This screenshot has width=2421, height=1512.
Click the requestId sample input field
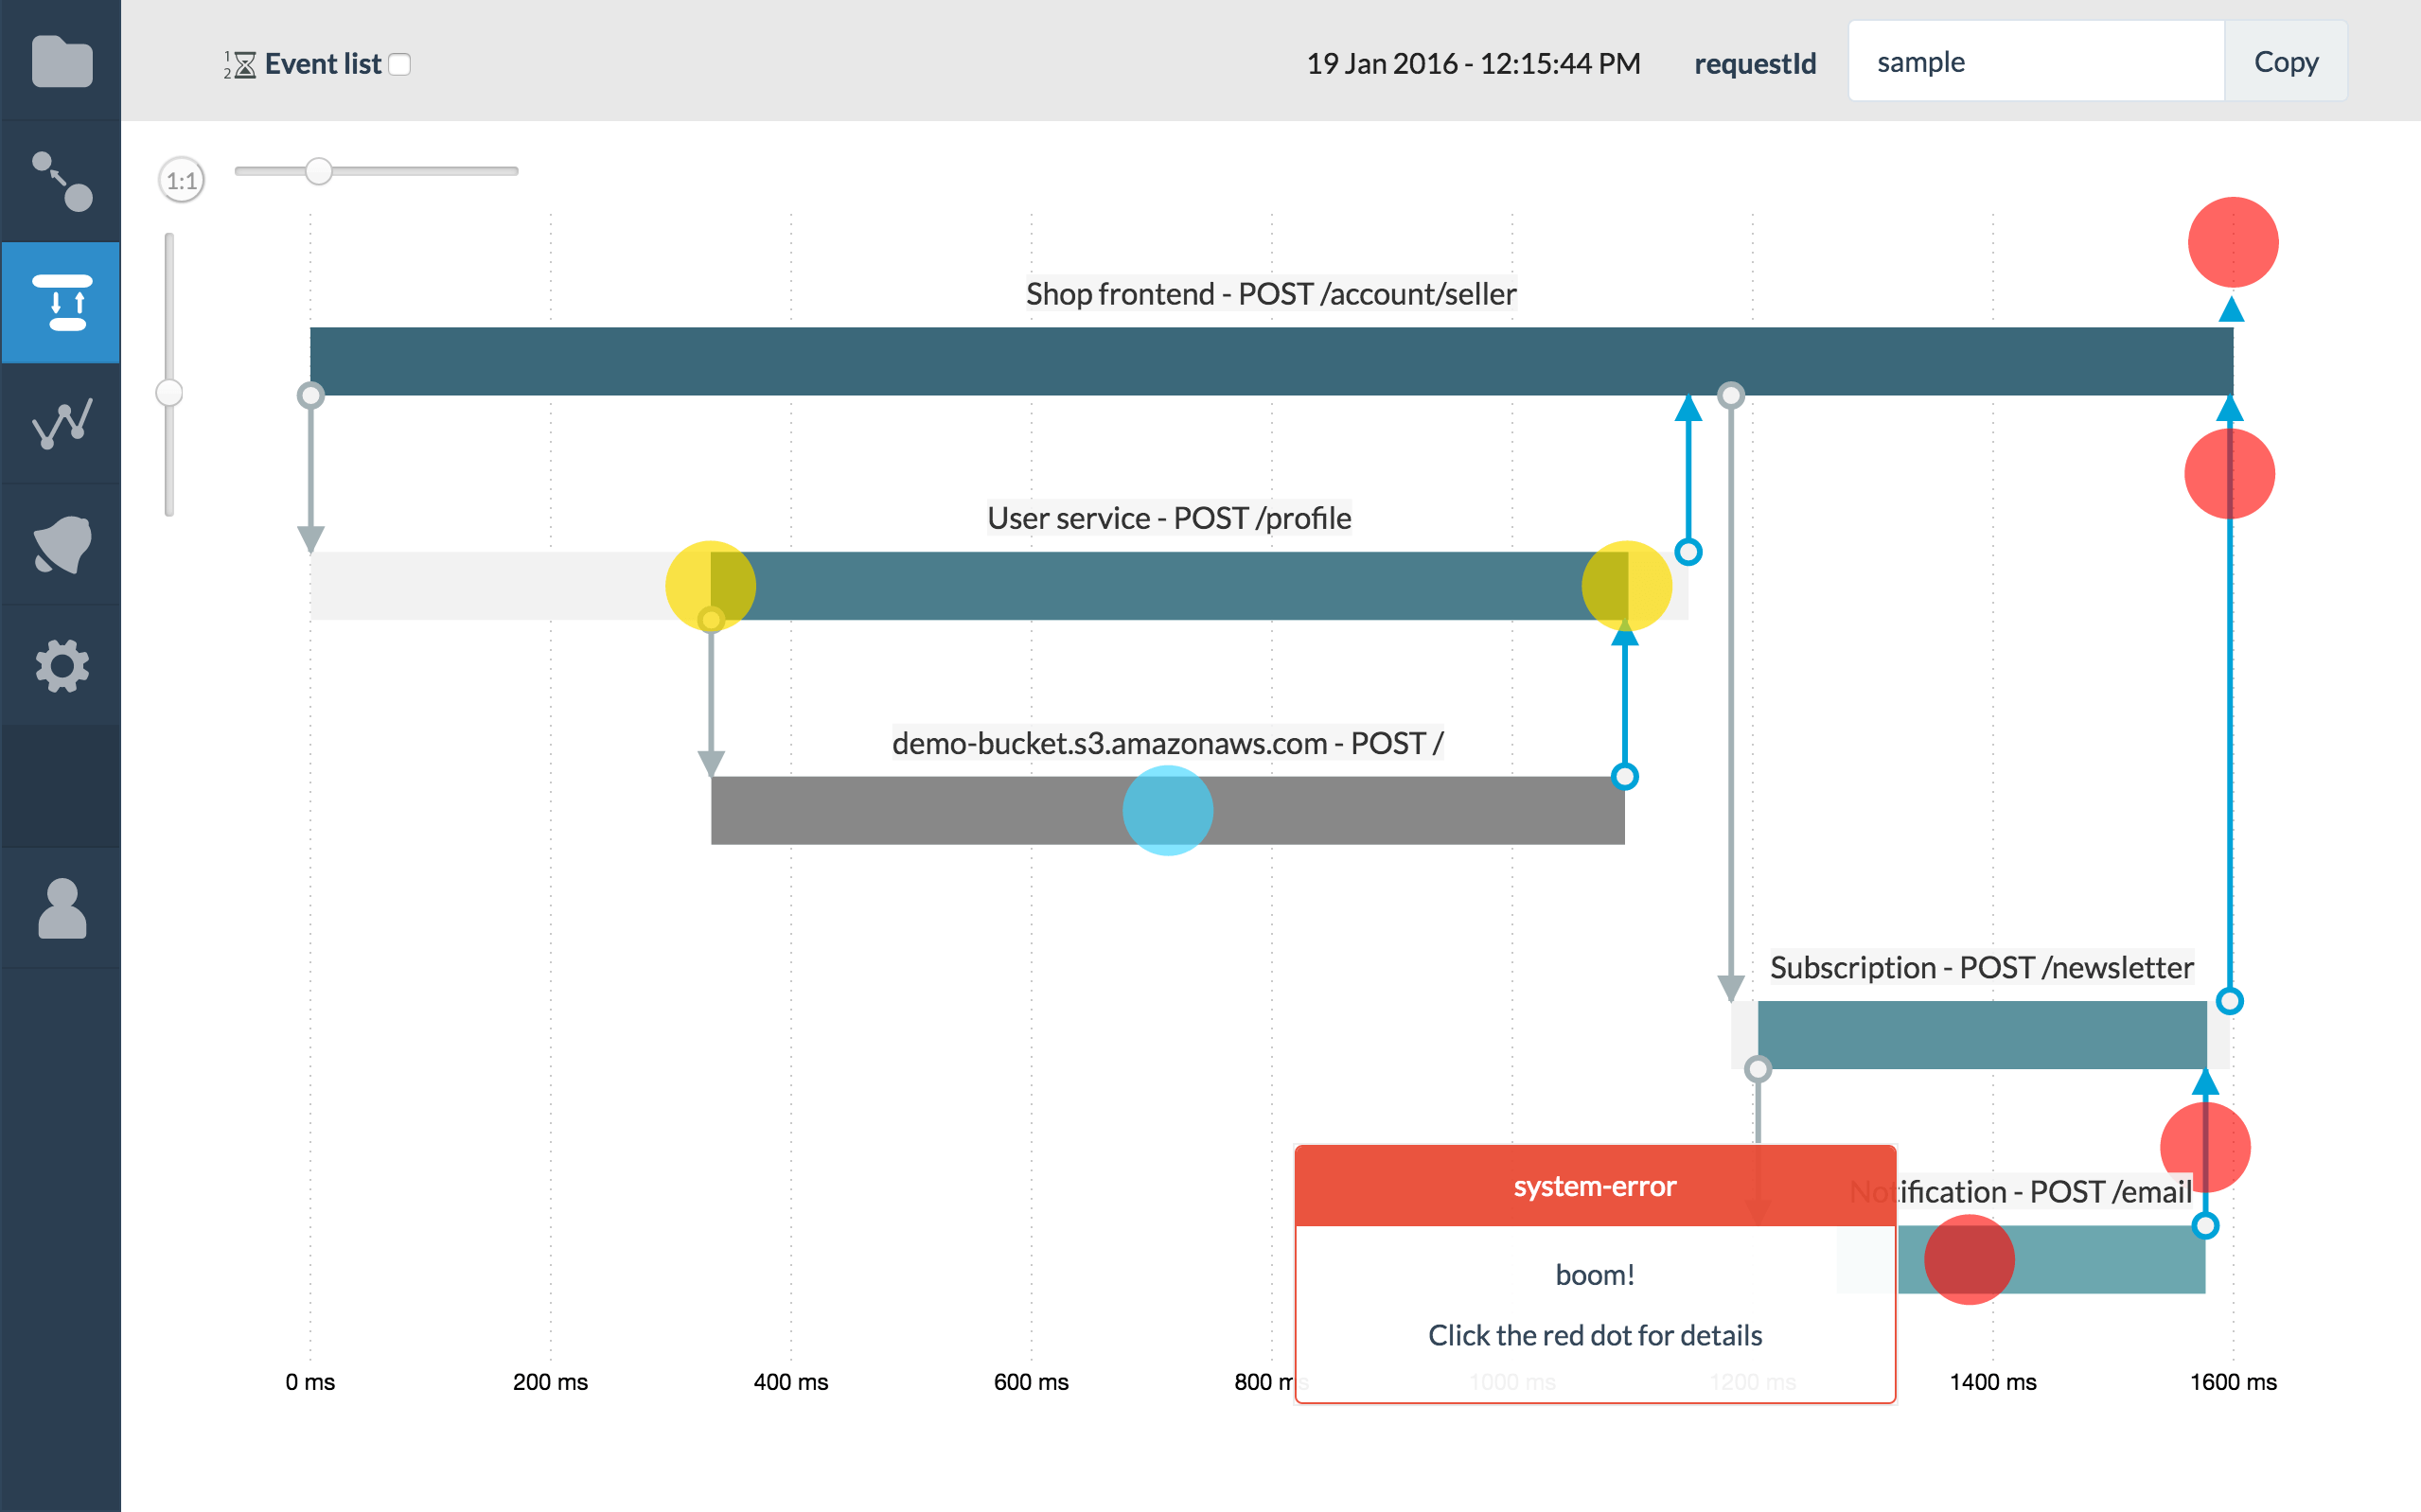(2035, 62)
